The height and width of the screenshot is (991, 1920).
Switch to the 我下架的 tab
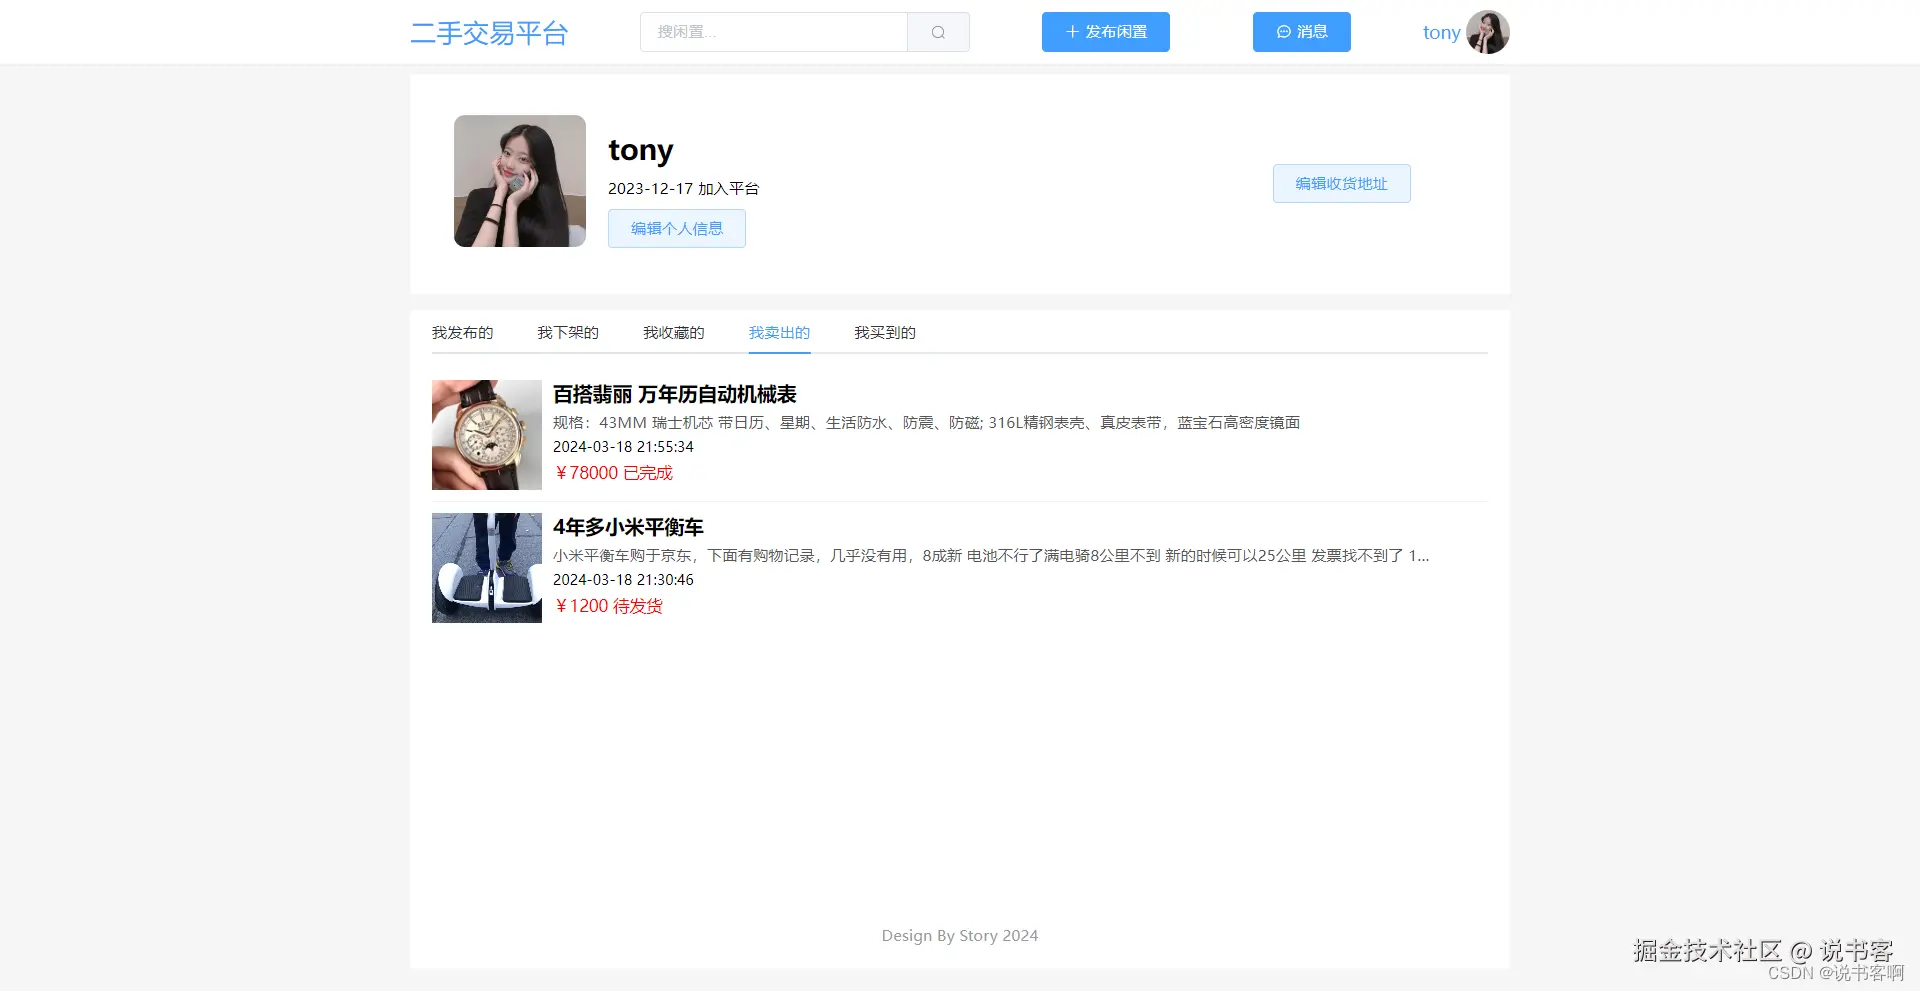coord(566,332)
